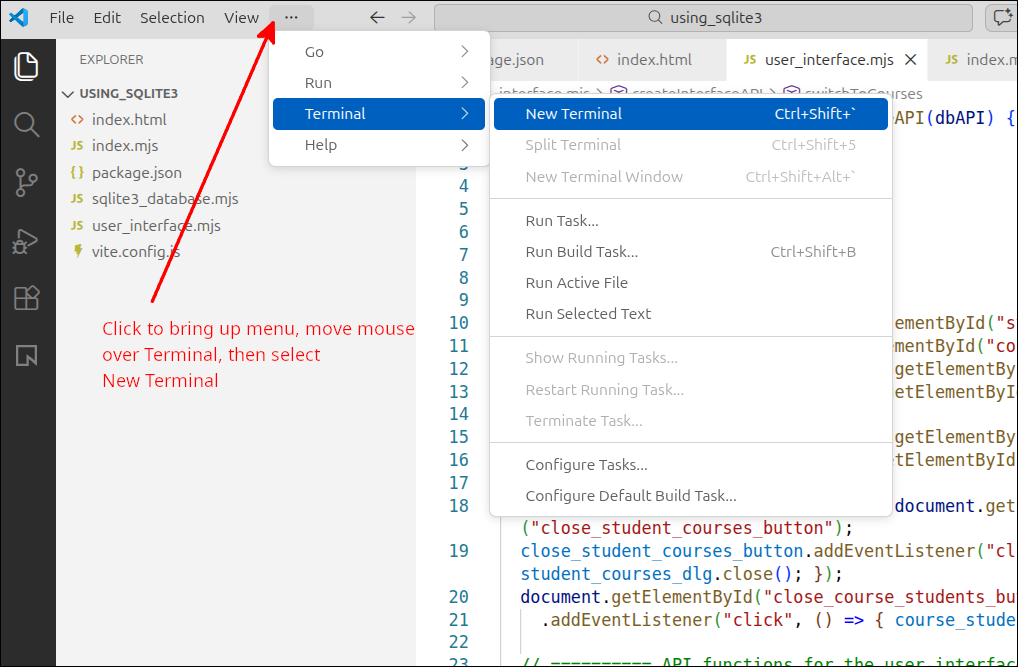Expand the Go submenu chevron
1018x667 pixels.
(x=463, y=51)
